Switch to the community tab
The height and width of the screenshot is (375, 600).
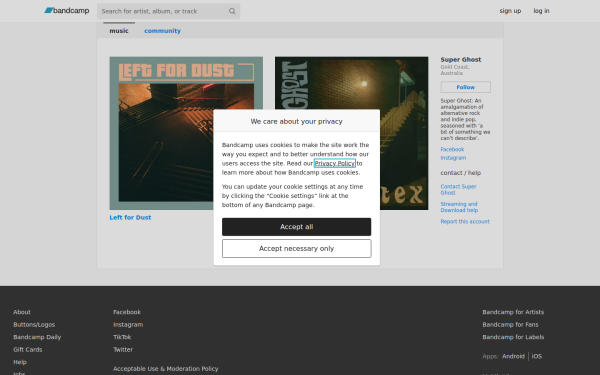(162, 31)
